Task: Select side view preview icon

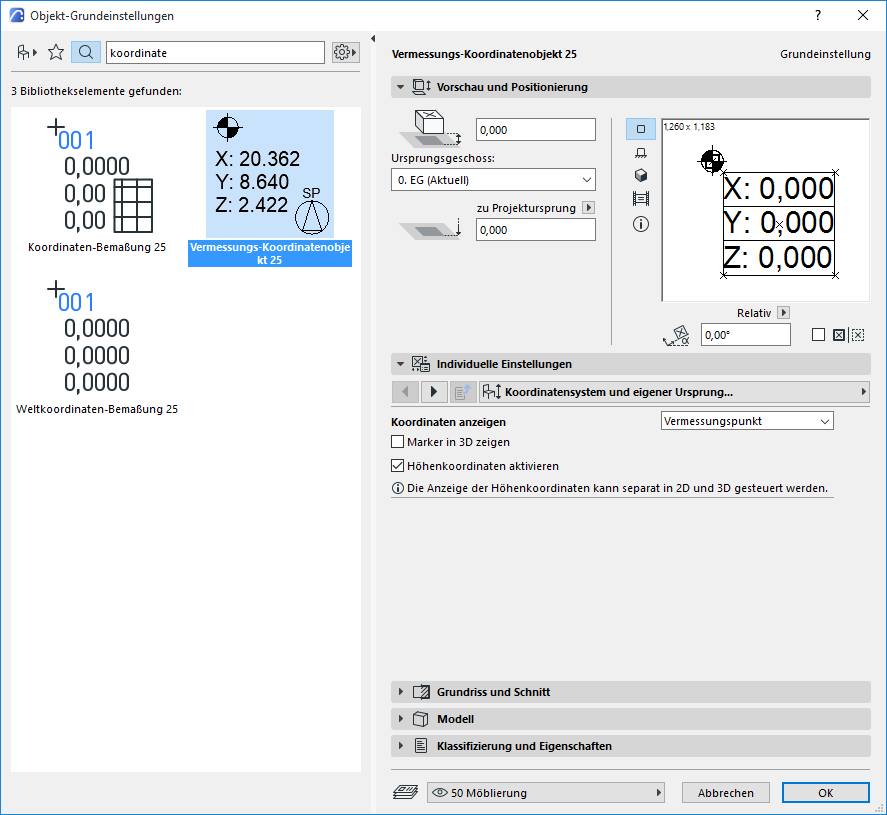Action: (x=641, y=153)
